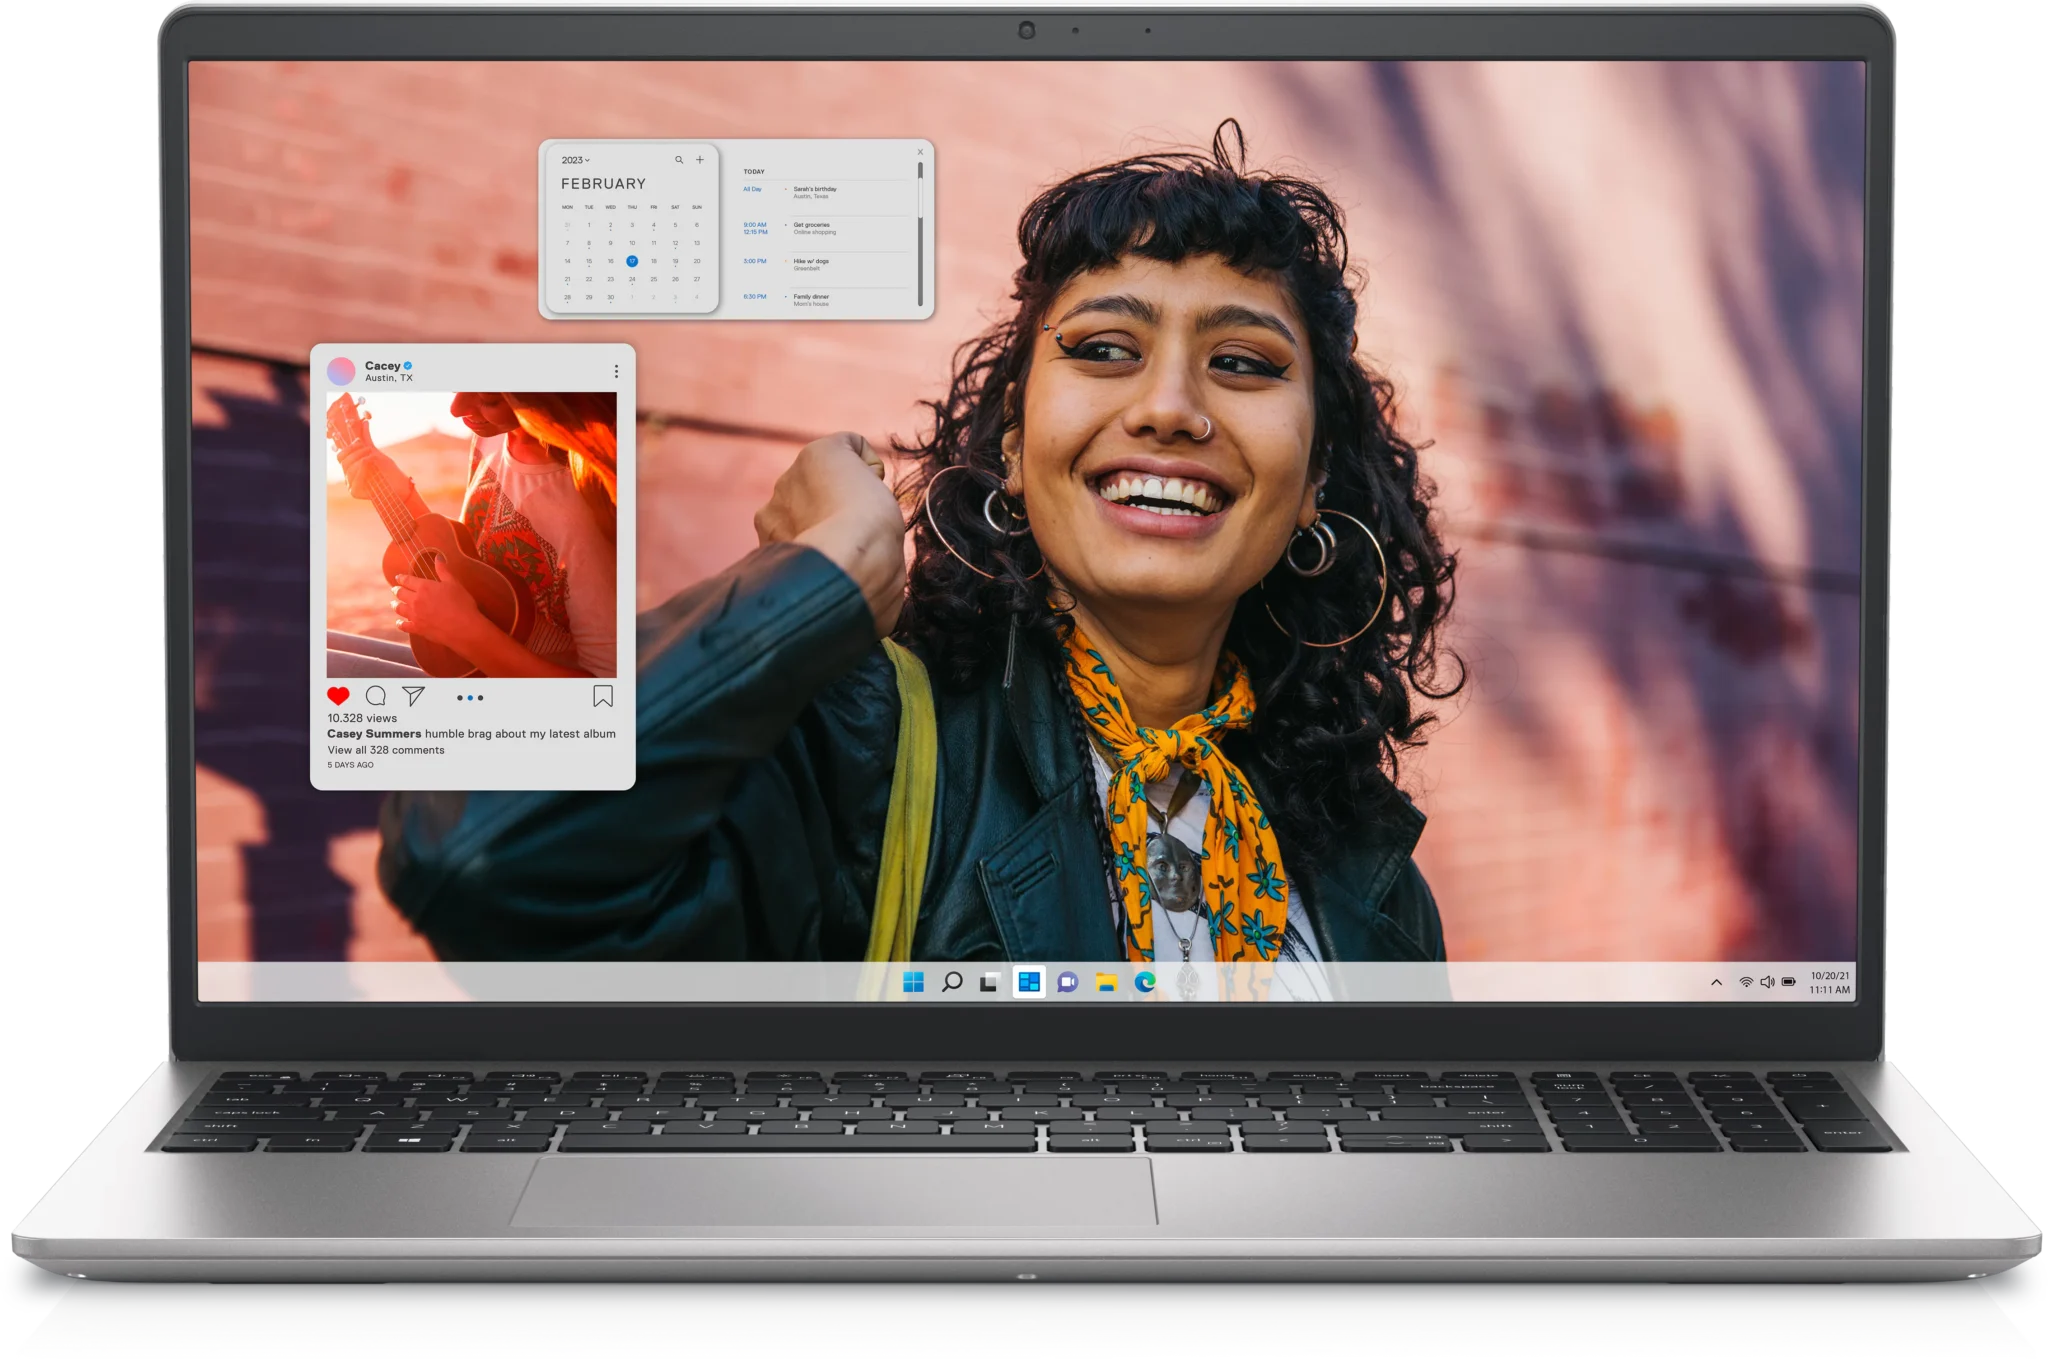
Task: Open the Sarah's birthday event
Action: click(815, 189)
